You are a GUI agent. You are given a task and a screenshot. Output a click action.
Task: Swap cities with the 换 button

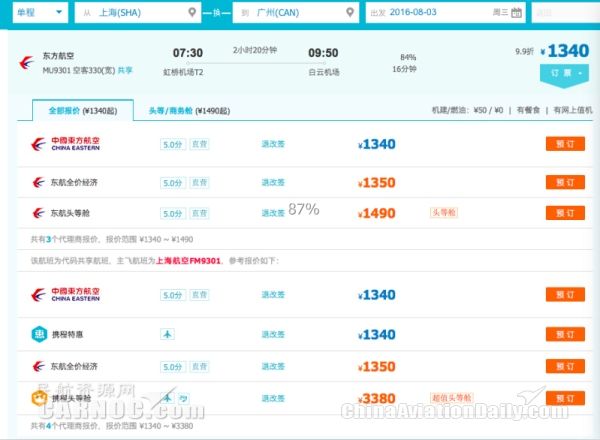[217, 13]
